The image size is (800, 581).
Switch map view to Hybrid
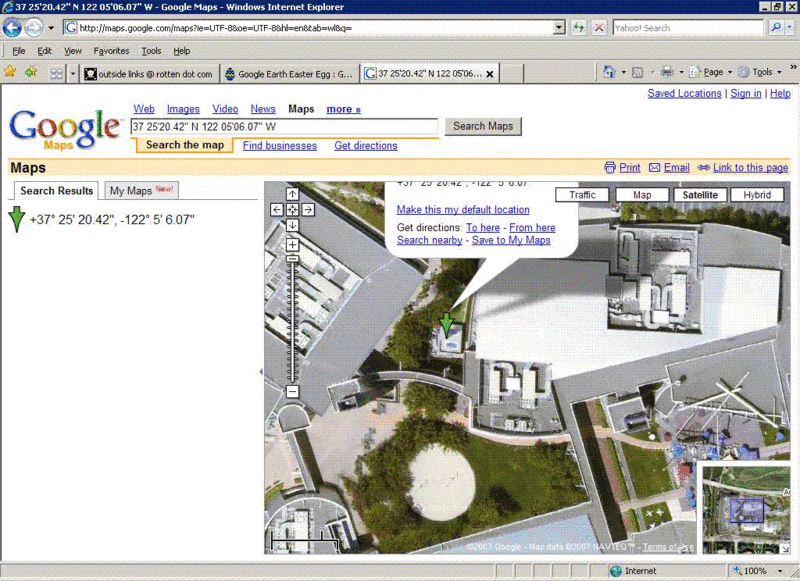pos(757,195)
